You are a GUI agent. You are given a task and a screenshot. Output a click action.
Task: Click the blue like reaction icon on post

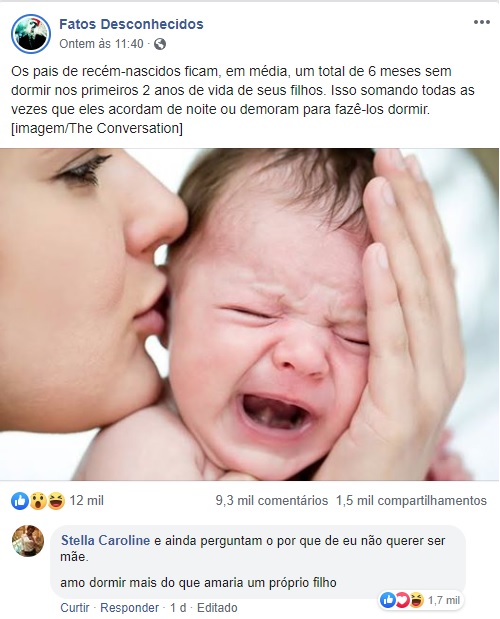tap(20, 501)
